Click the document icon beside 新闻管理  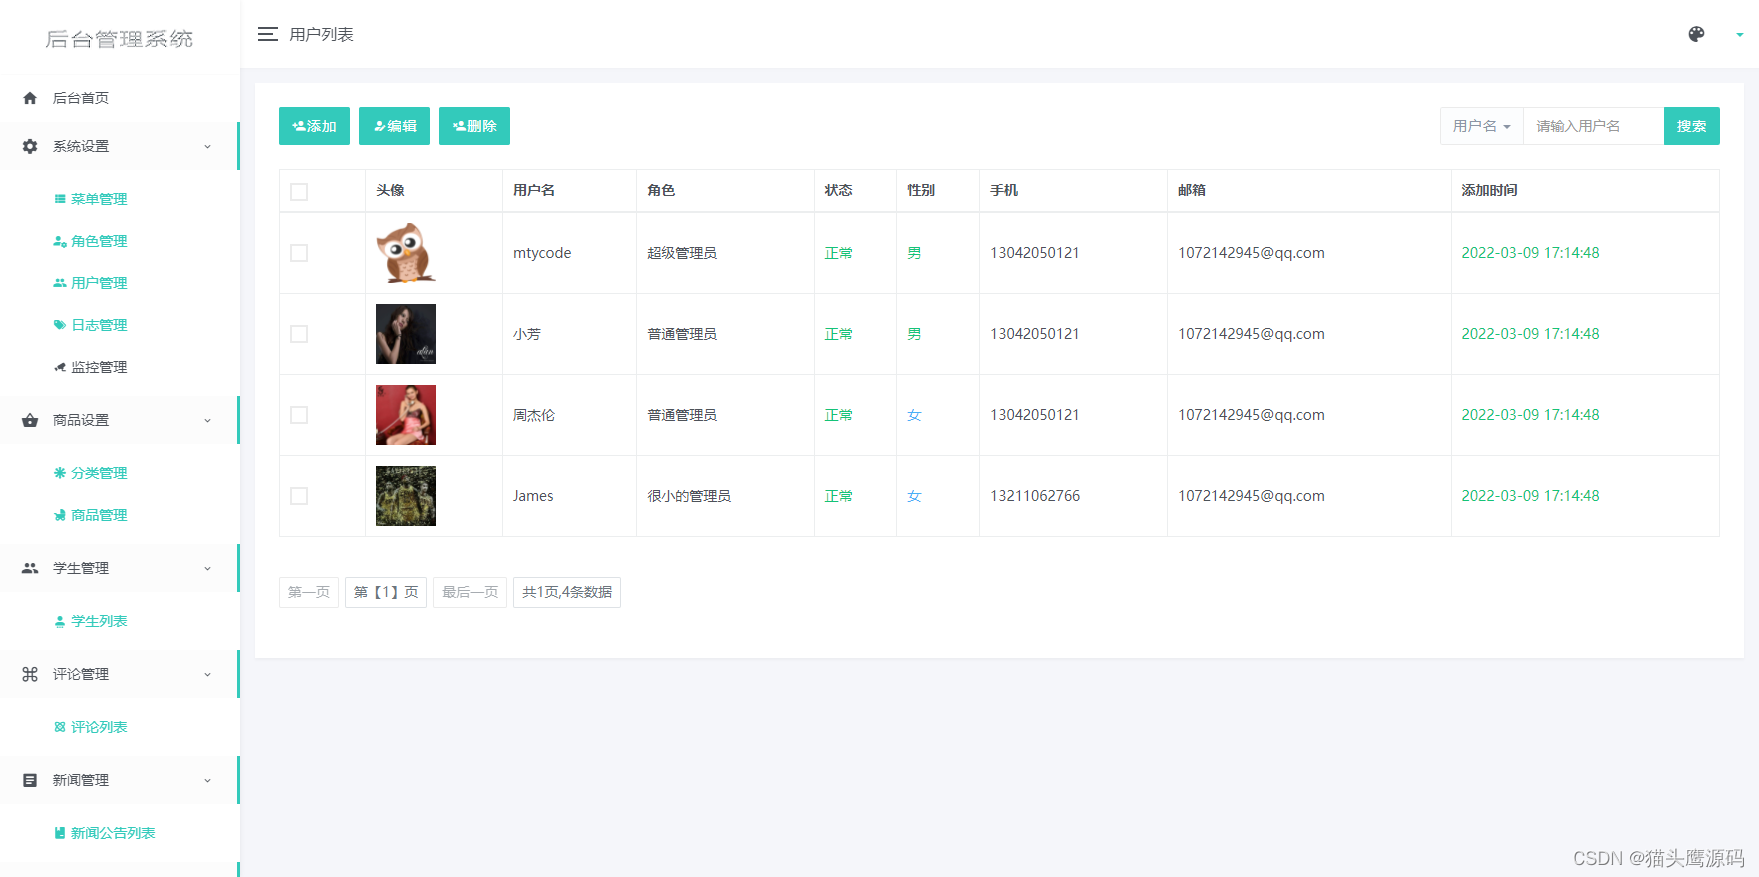click(30, 780)
